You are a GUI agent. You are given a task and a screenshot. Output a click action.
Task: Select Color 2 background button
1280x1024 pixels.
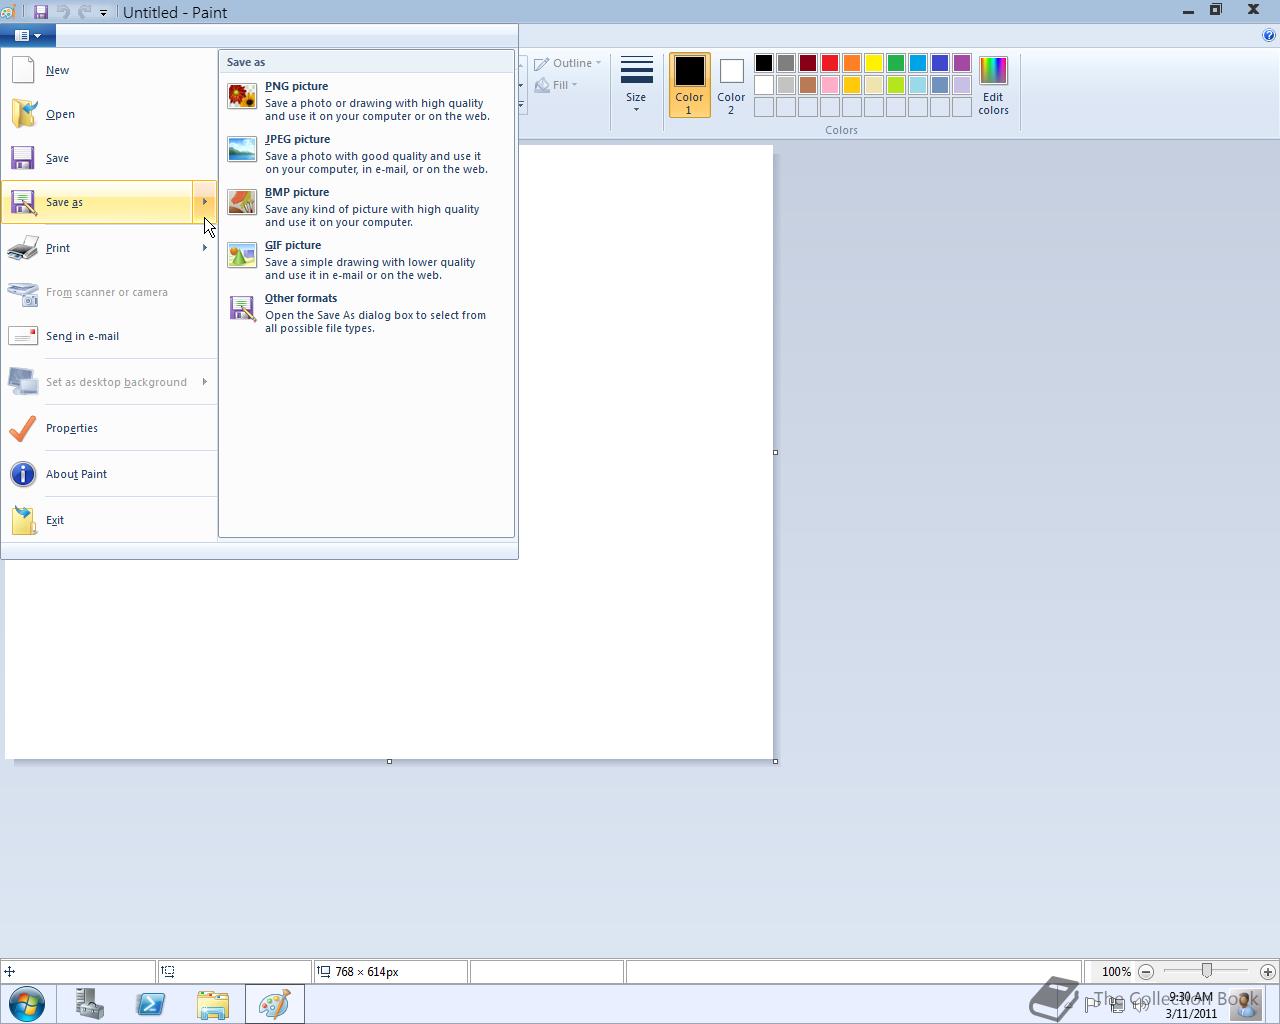(x=731, y=86)
